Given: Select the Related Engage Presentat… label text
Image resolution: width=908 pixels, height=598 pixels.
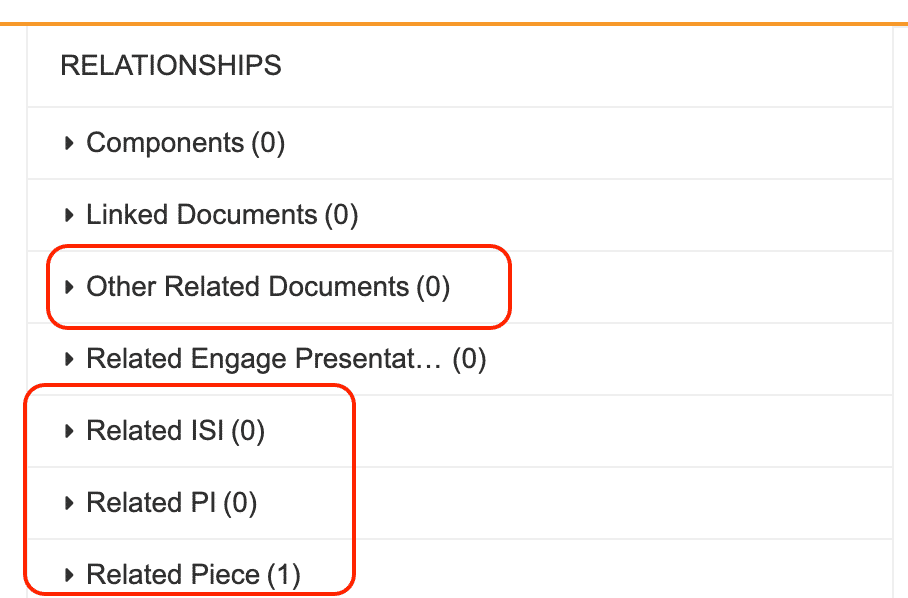Looking at the screenshot, I should coord(263,359).
